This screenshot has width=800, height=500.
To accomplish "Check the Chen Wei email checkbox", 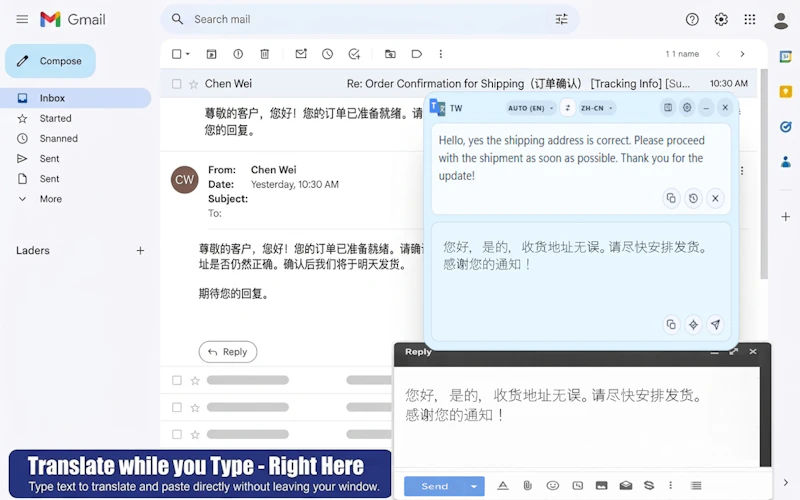I will 177,84.
